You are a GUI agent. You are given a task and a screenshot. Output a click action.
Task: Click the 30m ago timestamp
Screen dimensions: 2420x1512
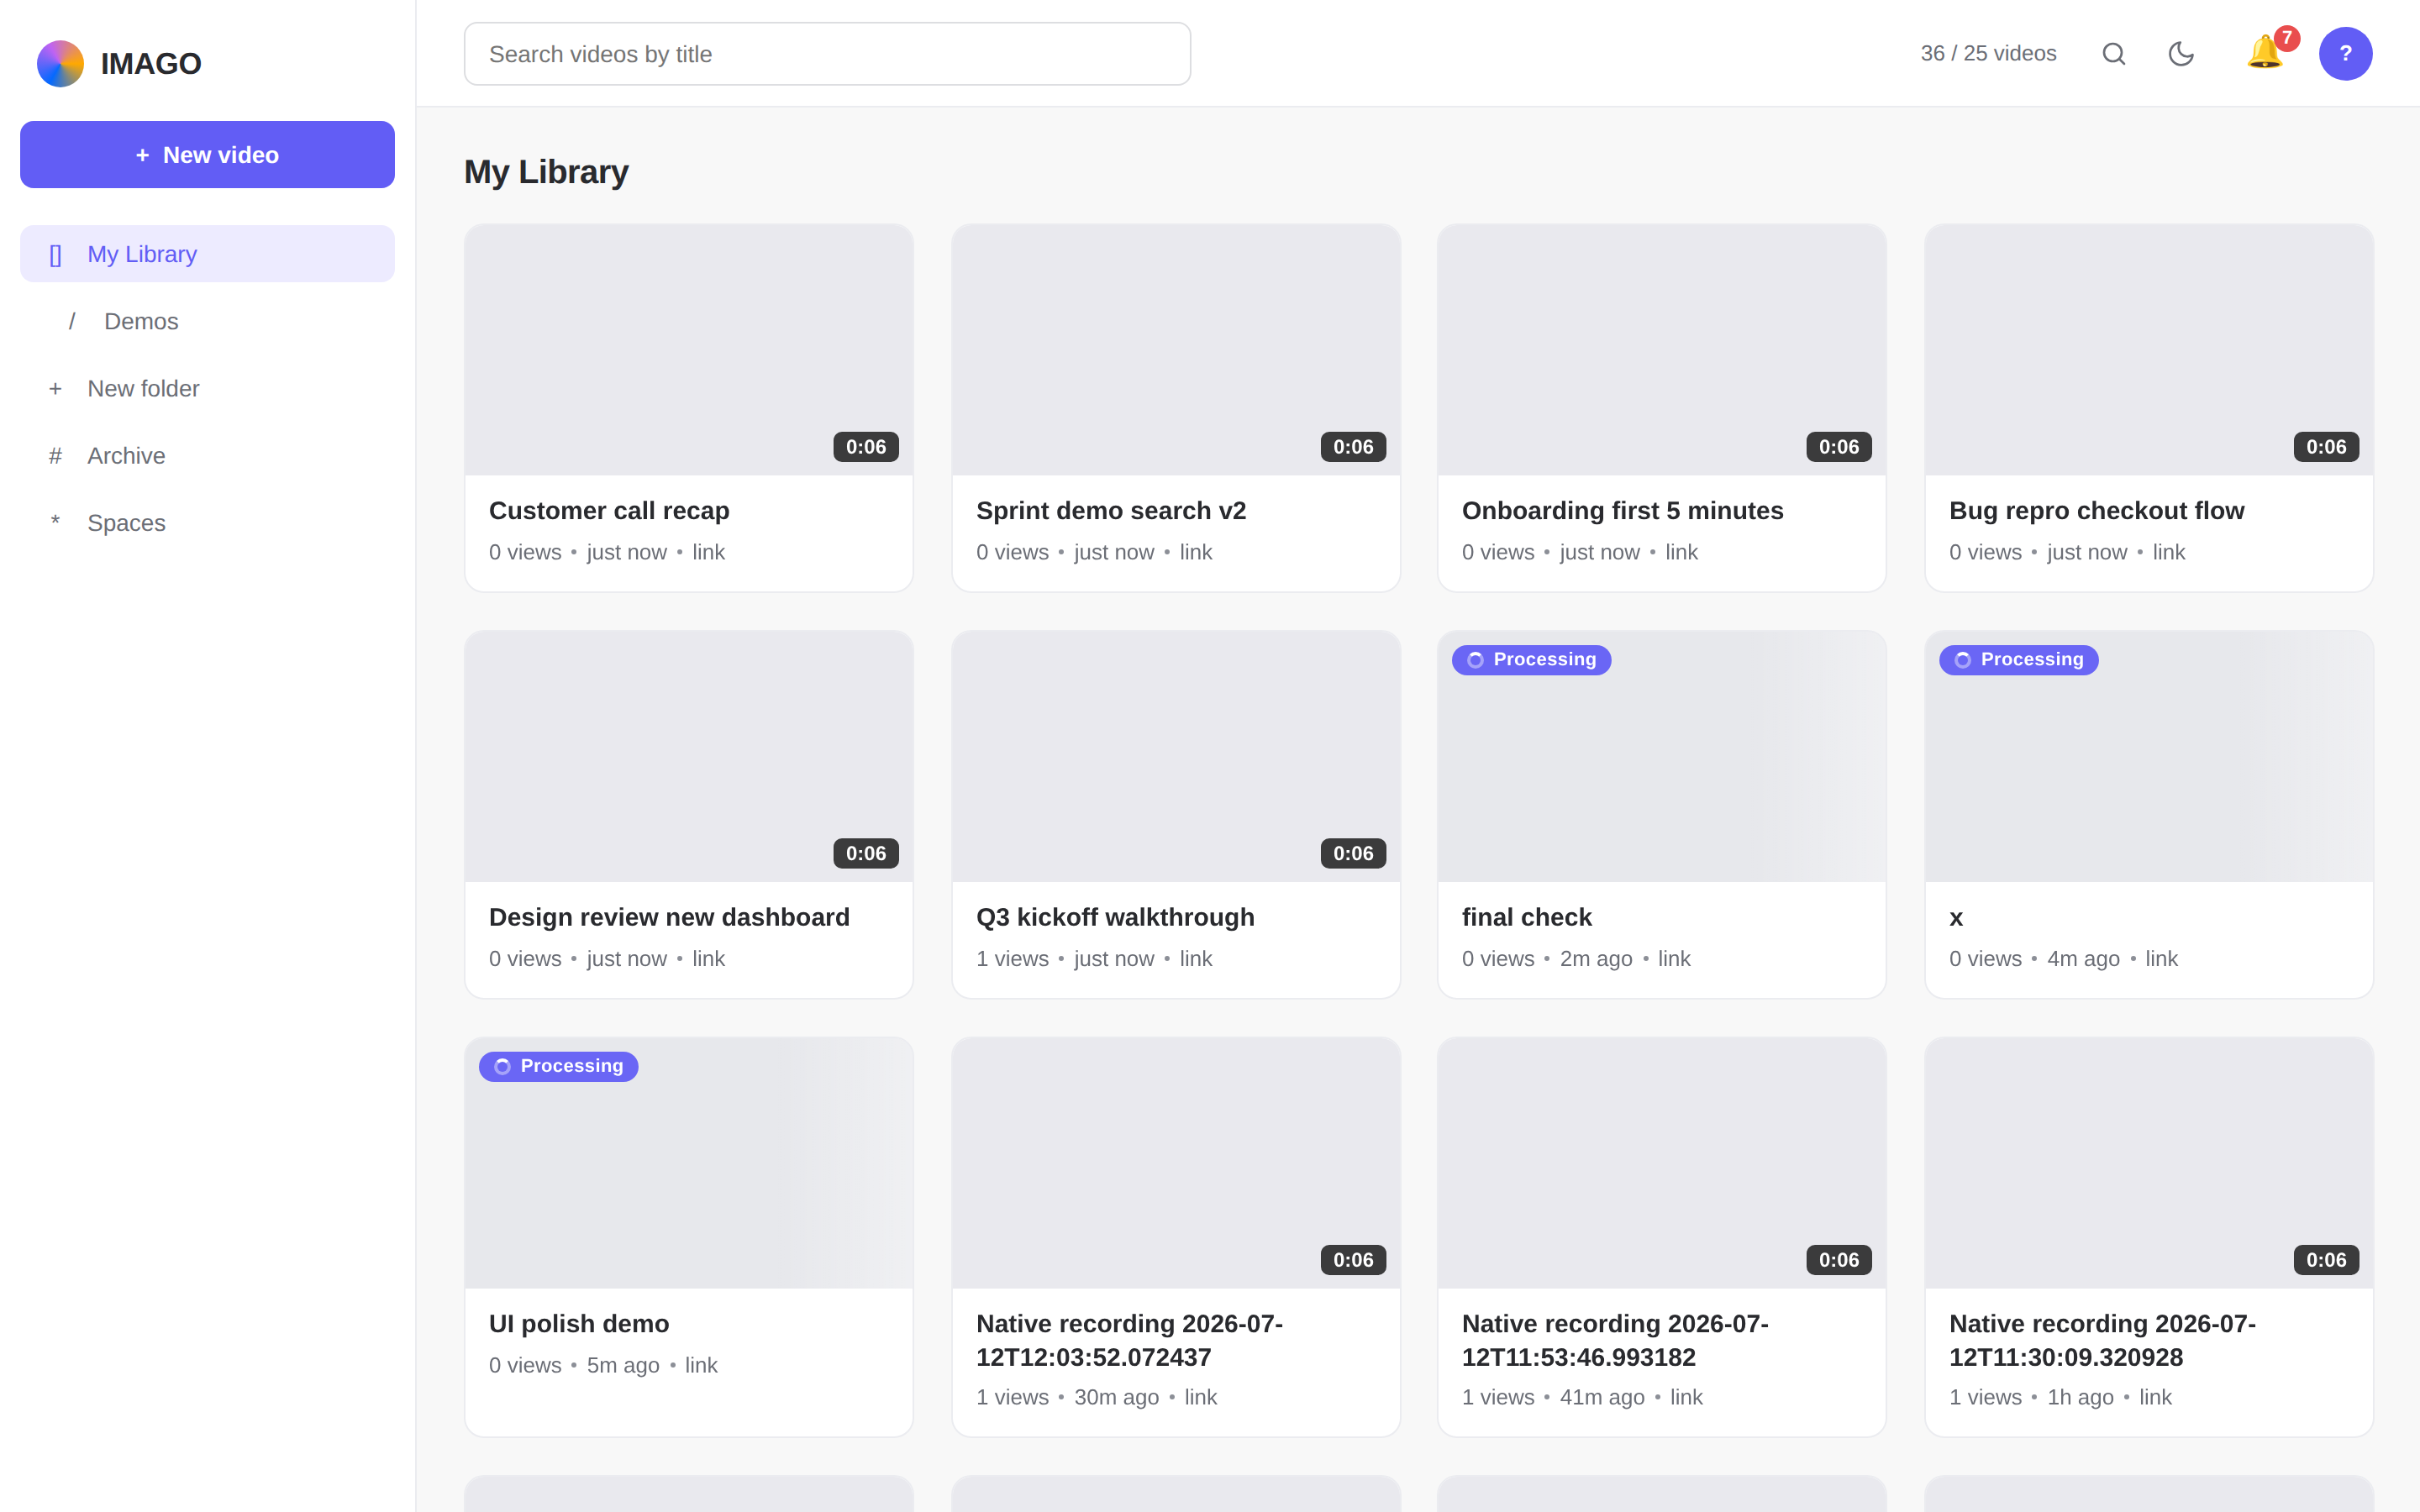click(1116, 1397)
